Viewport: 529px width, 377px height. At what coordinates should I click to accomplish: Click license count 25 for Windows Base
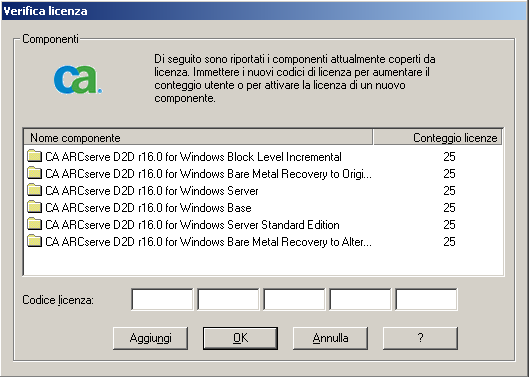(449, 208)
